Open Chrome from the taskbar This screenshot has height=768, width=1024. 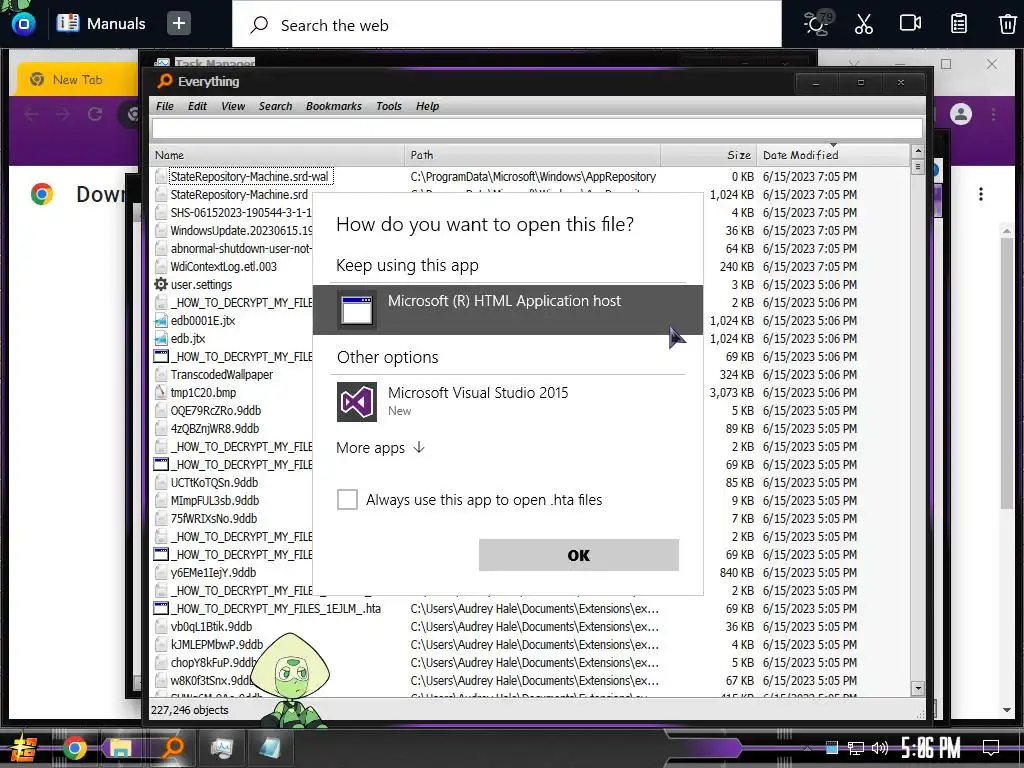click(x=74, y=748)
